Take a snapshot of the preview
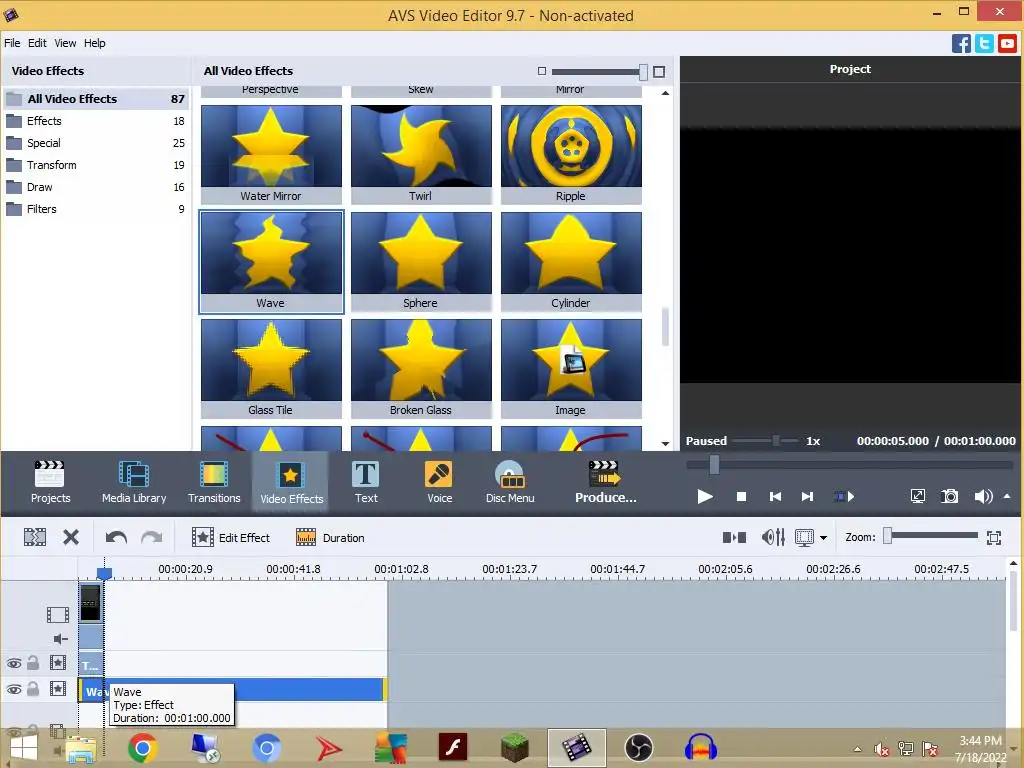This screenshot has width=1024, height=768. click(x=950, y=496)
